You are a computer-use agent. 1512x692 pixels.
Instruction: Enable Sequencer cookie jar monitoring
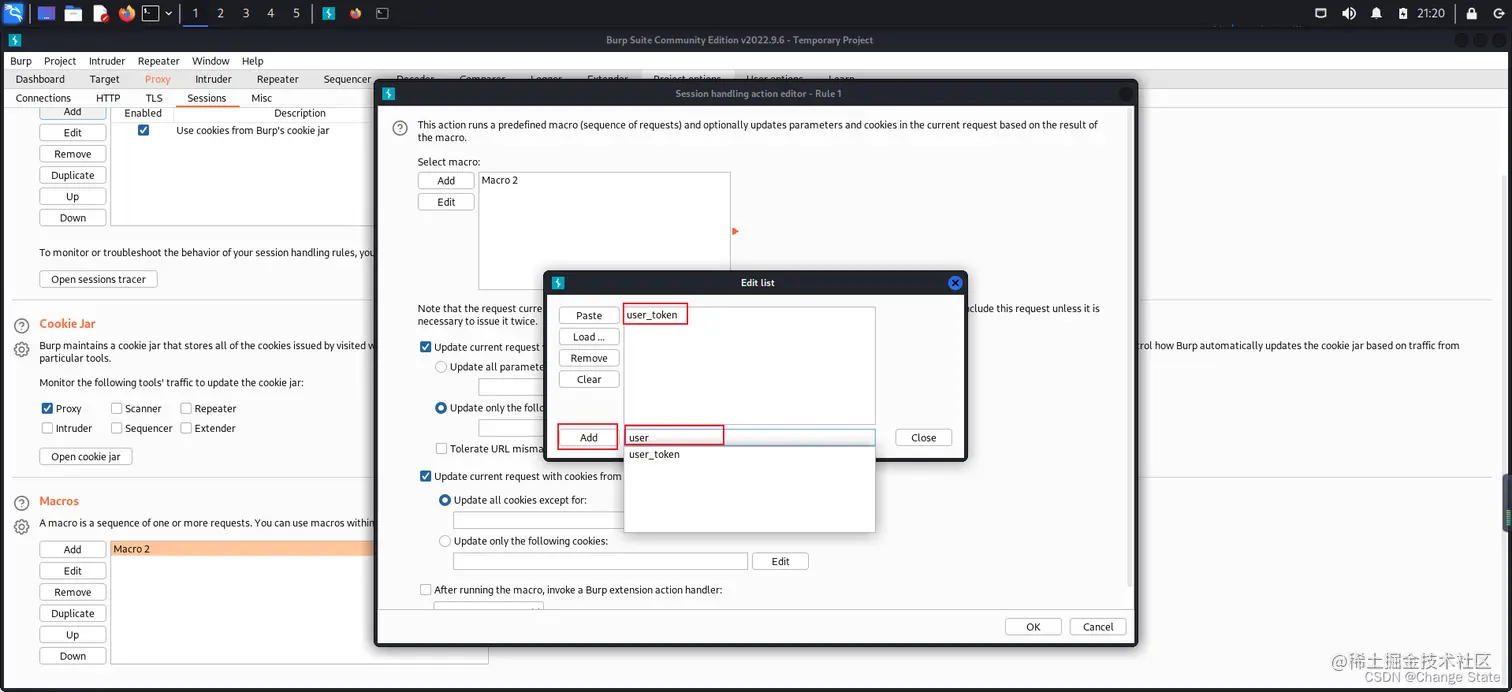point(116,428)
